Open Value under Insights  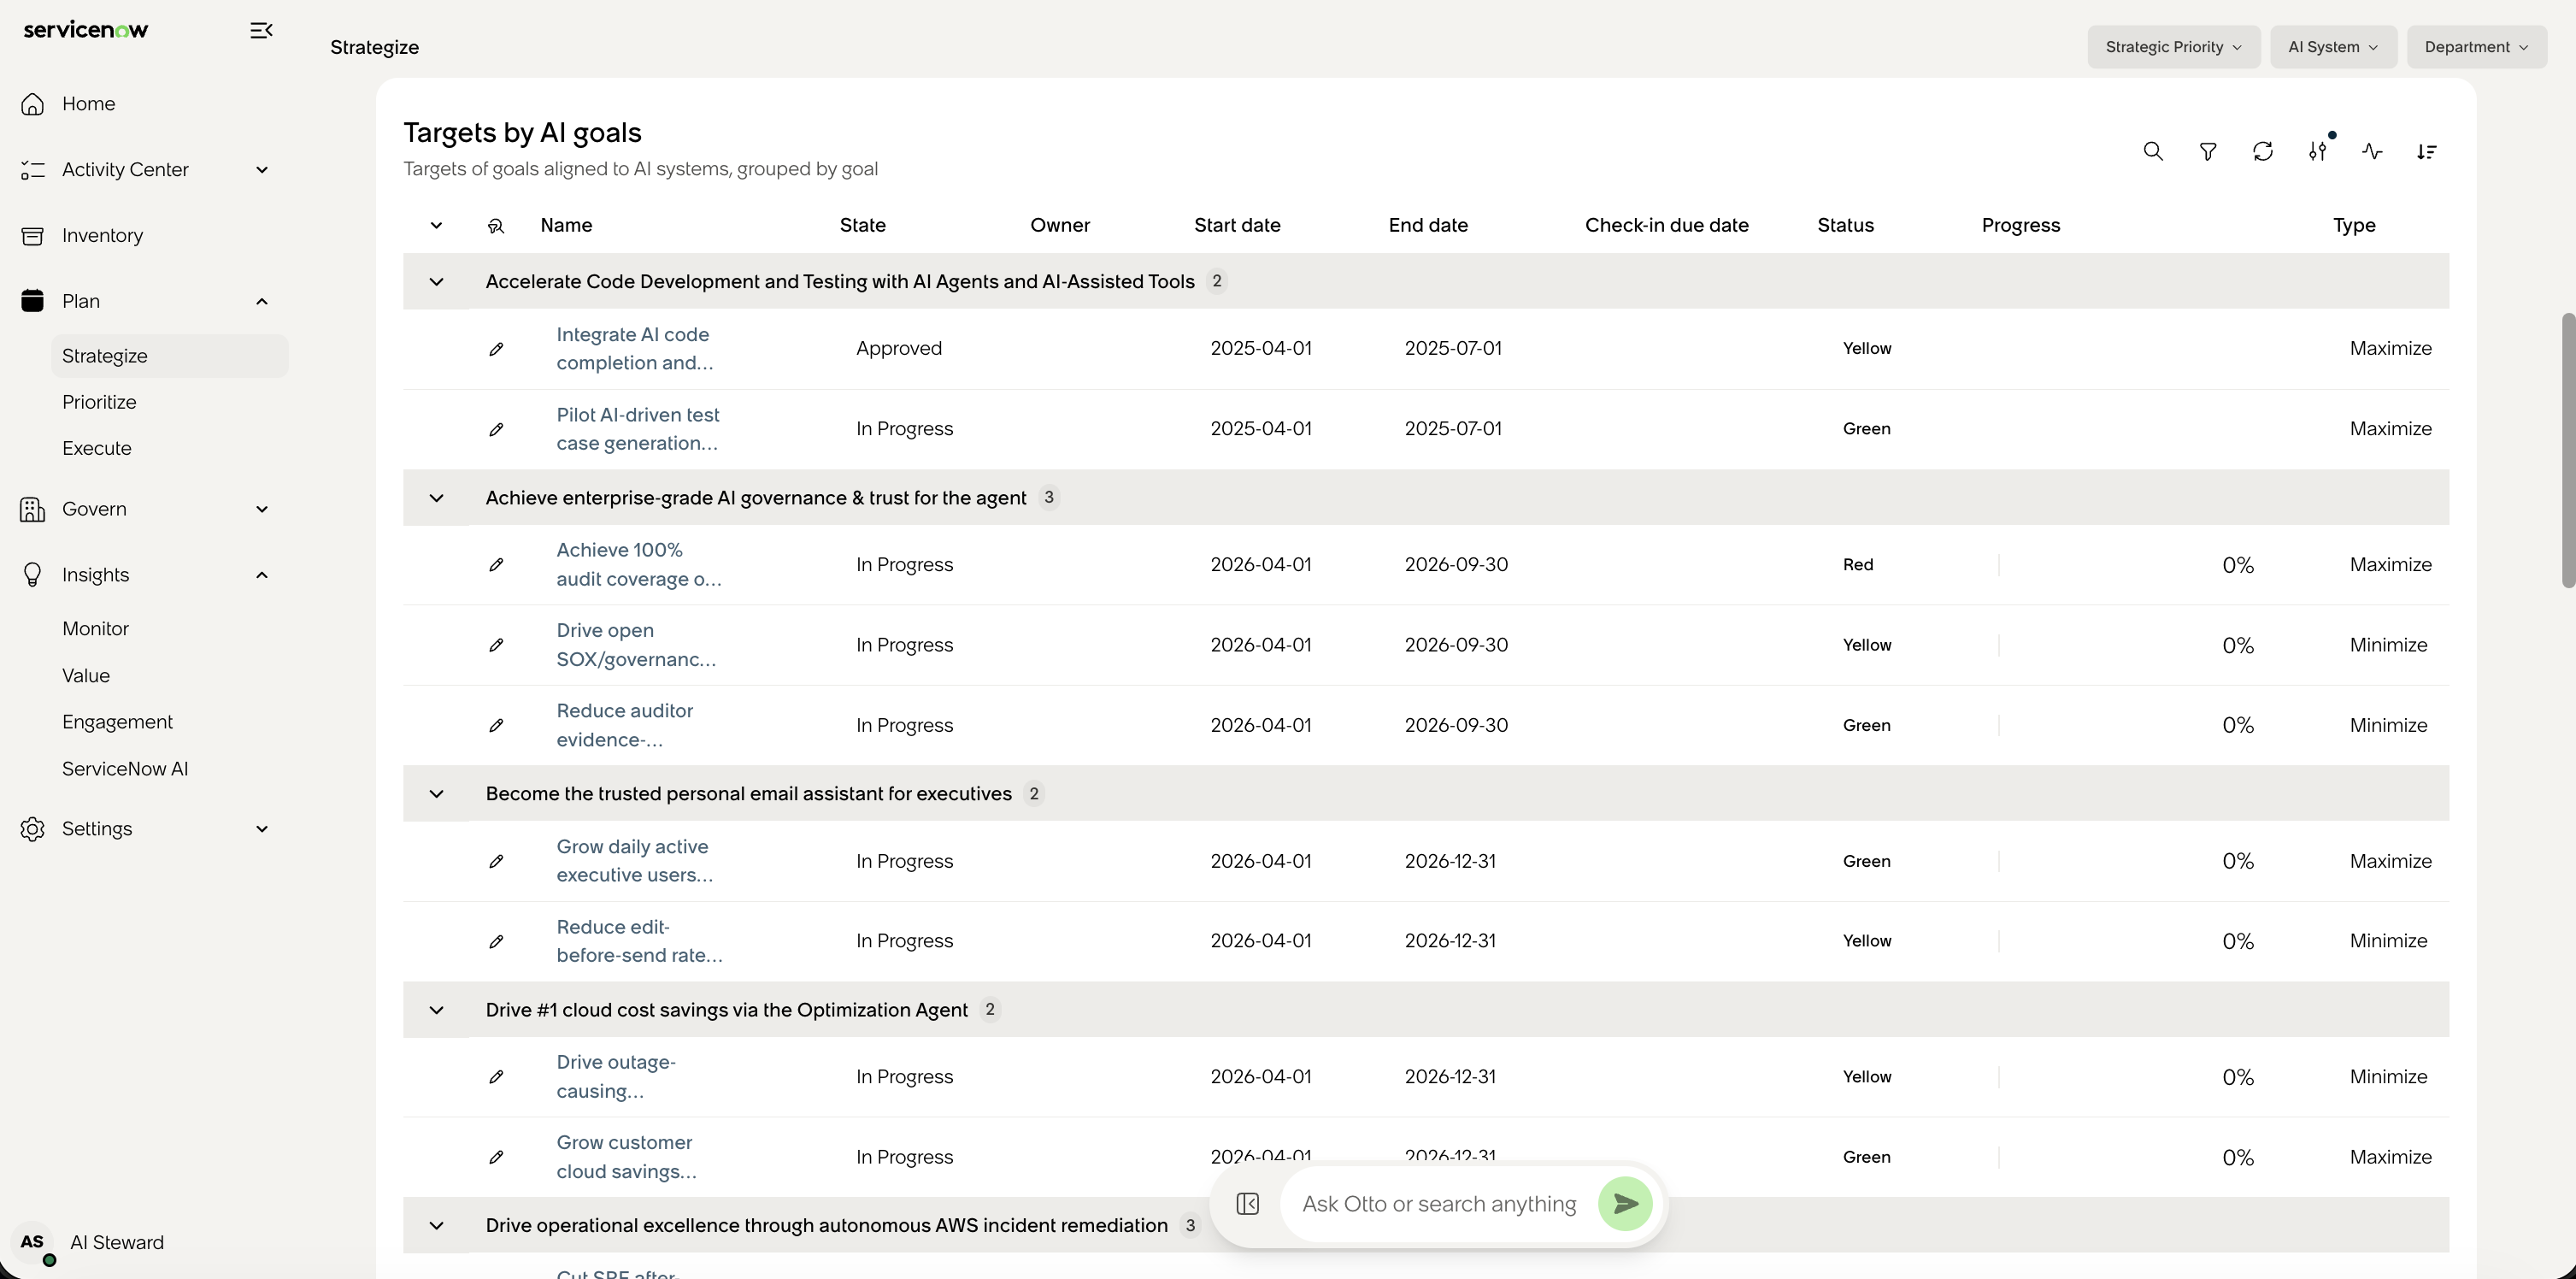(86, 676)
